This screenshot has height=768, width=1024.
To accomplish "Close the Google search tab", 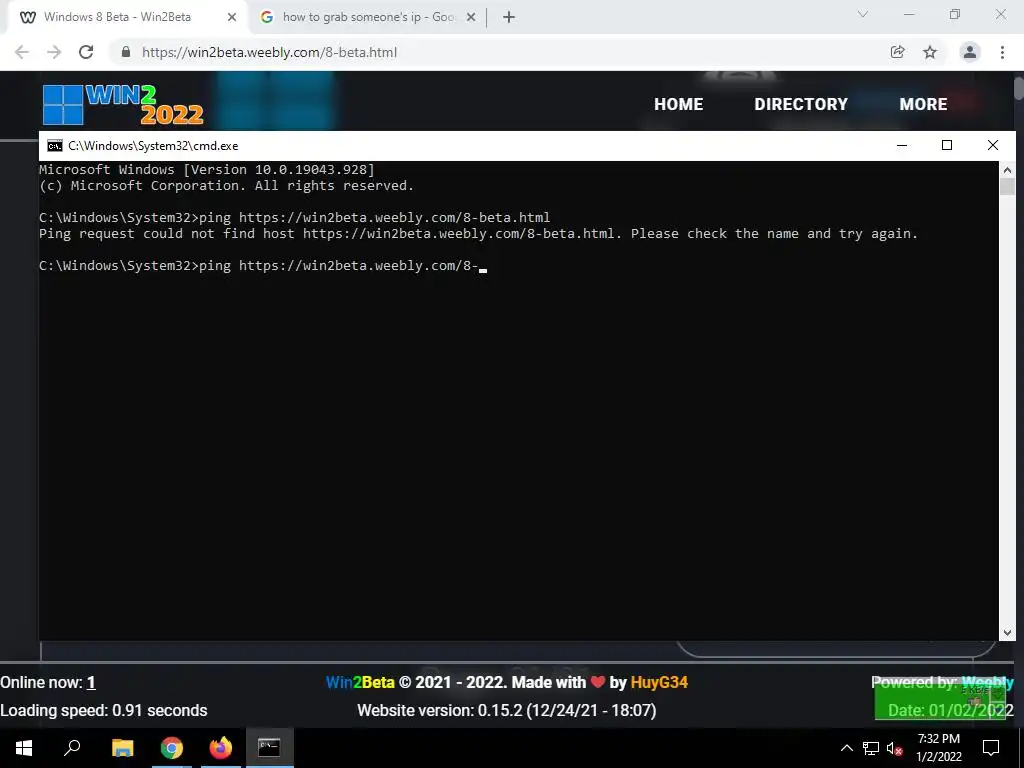I will pyautogui.click(x=471, y=17).
